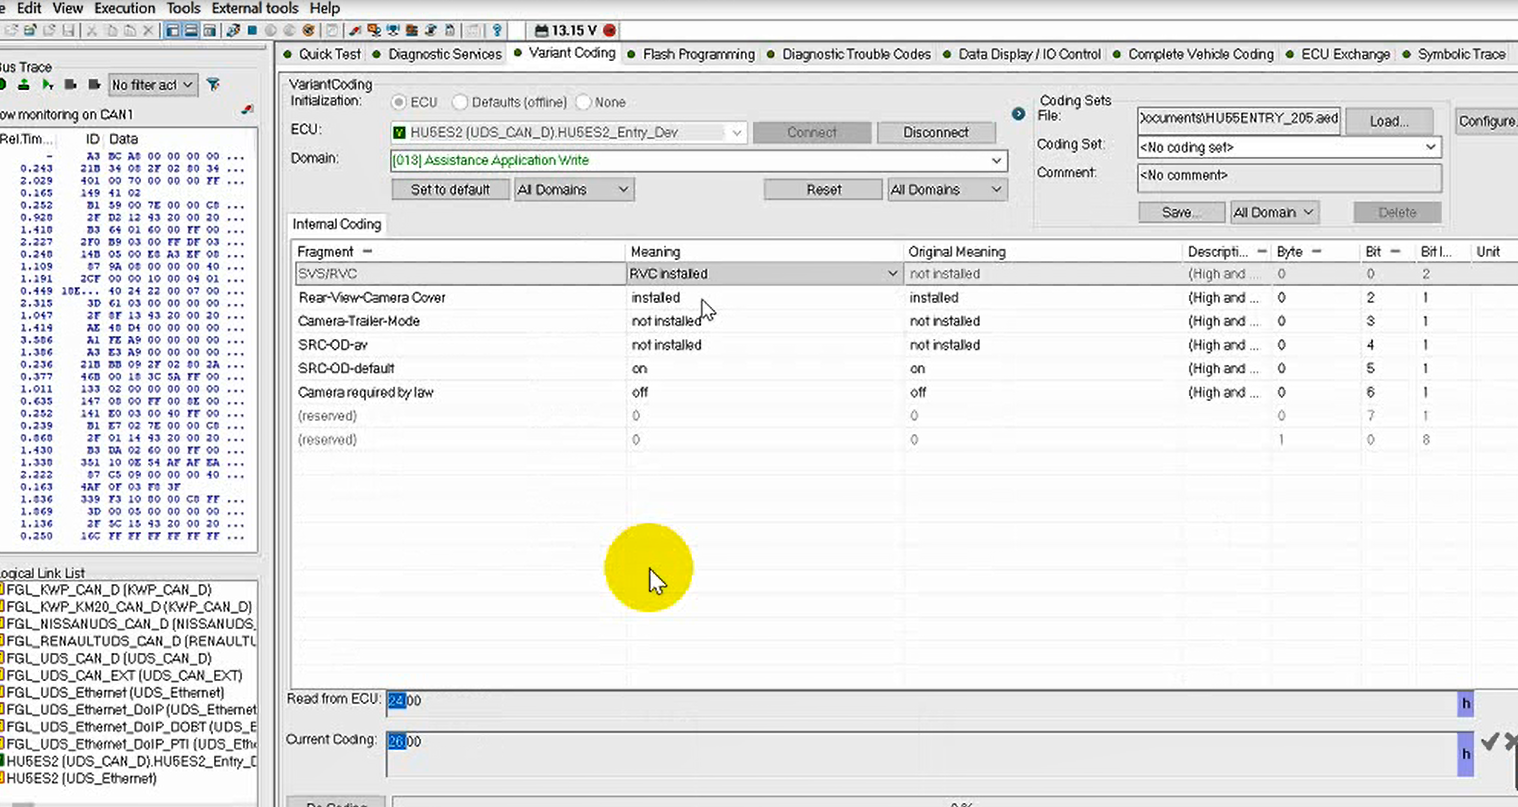Click hex 'h' toggle of Read from ECU
Image resolution: width=1518 pixels, height=807 pixels.
click(1466, 703)
